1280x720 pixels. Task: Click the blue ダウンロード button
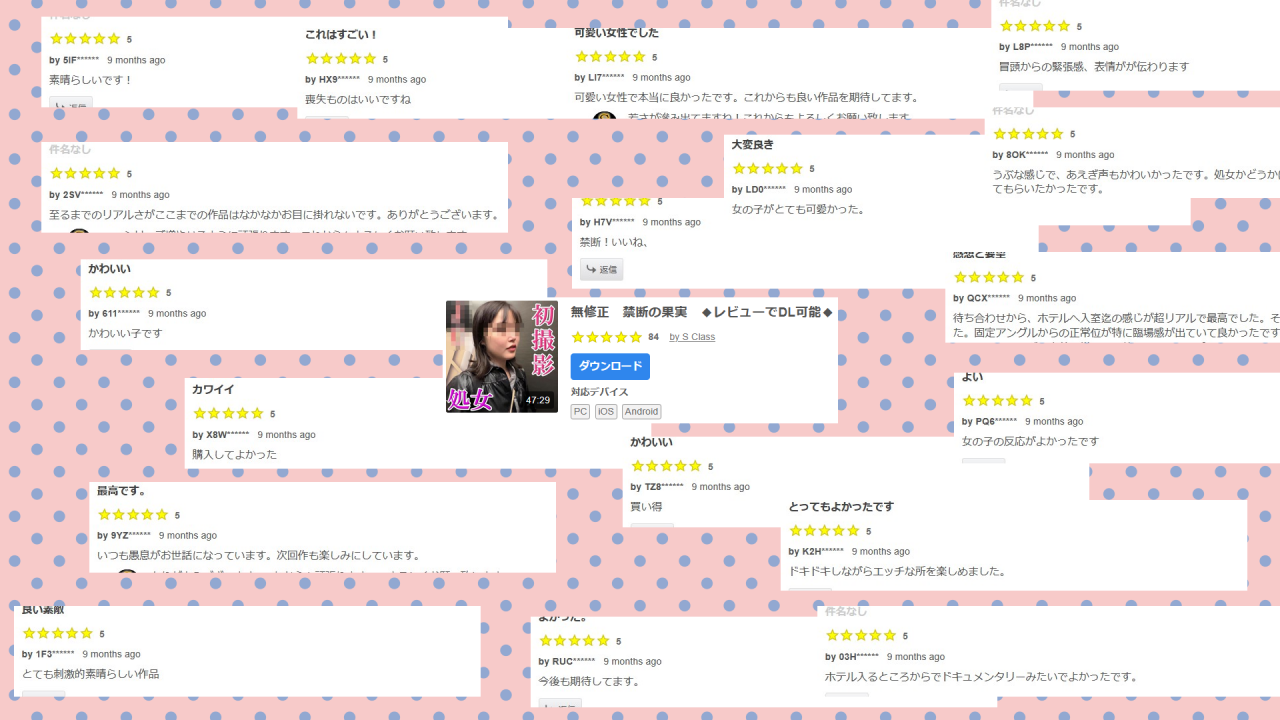click(610, 366)
